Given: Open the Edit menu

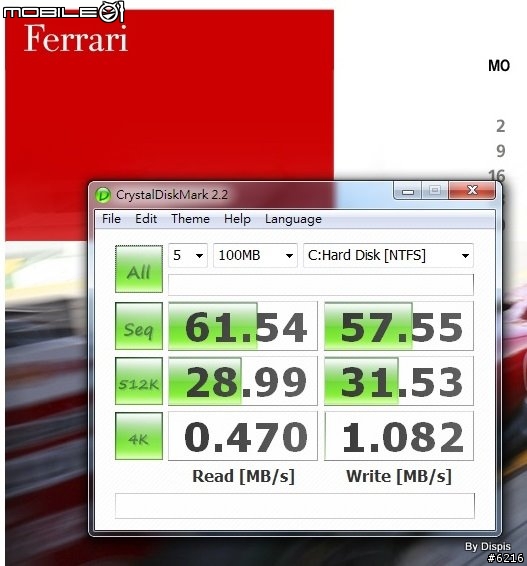Looking at the screenshot, I should 146,219.
